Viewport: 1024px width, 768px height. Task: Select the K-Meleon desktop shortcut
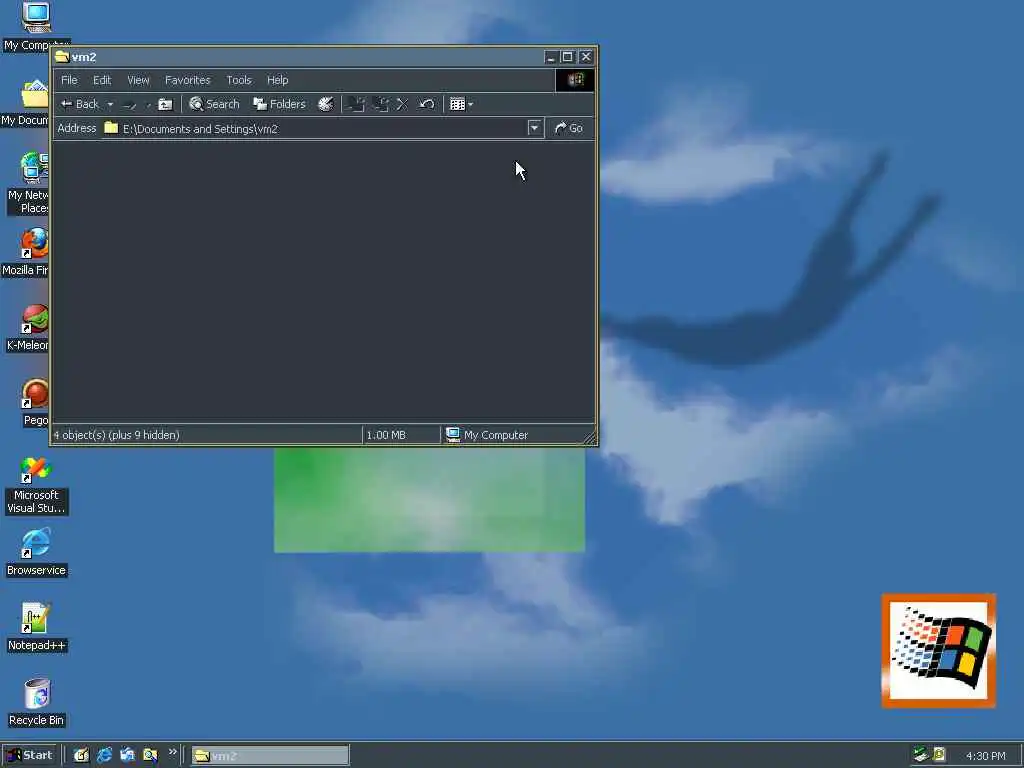(27, 328)
